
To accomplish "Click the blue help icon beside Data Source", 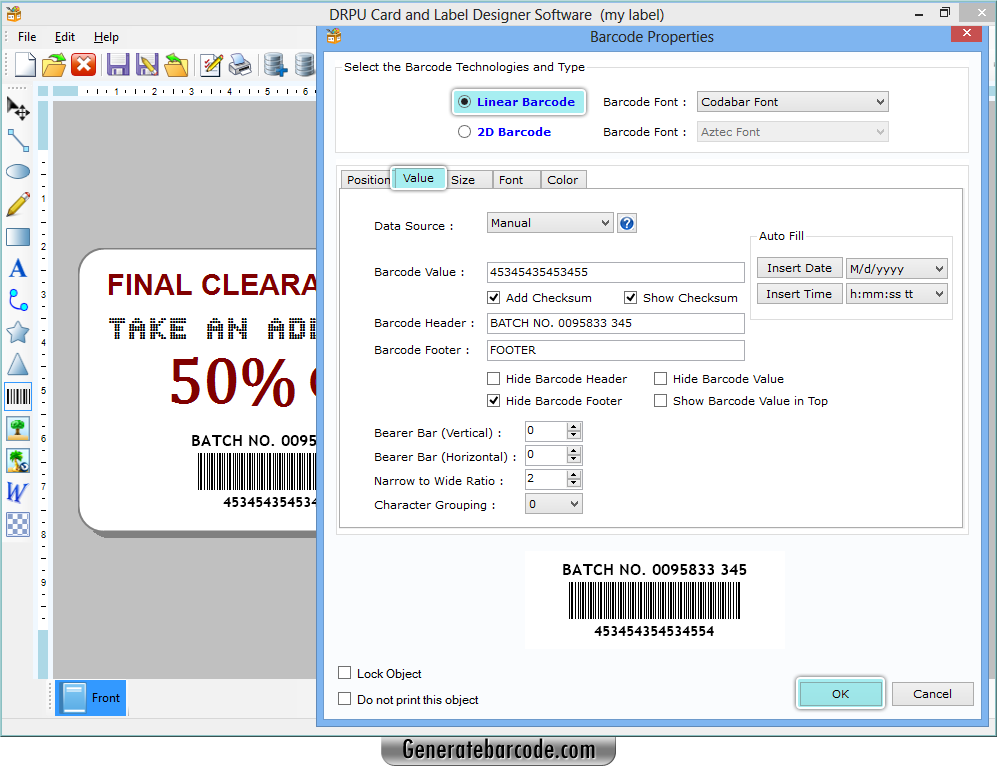I will click(627, 223).
